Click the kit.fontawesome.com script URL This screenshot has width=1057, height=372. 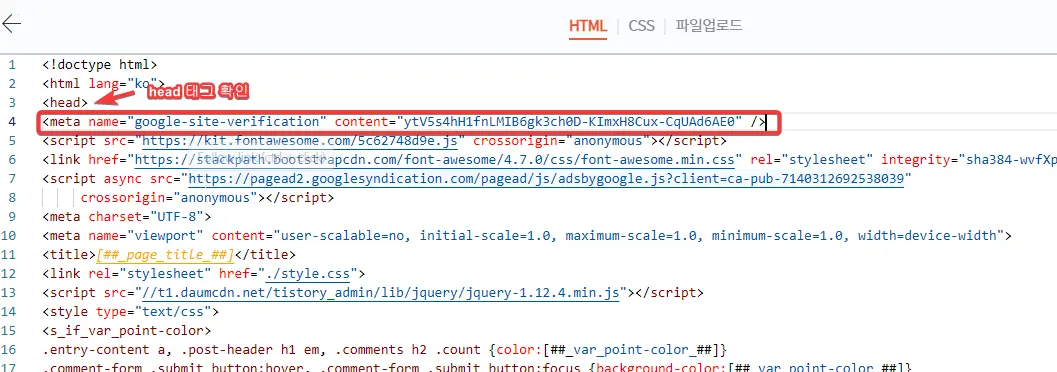[x=300, y=141]
